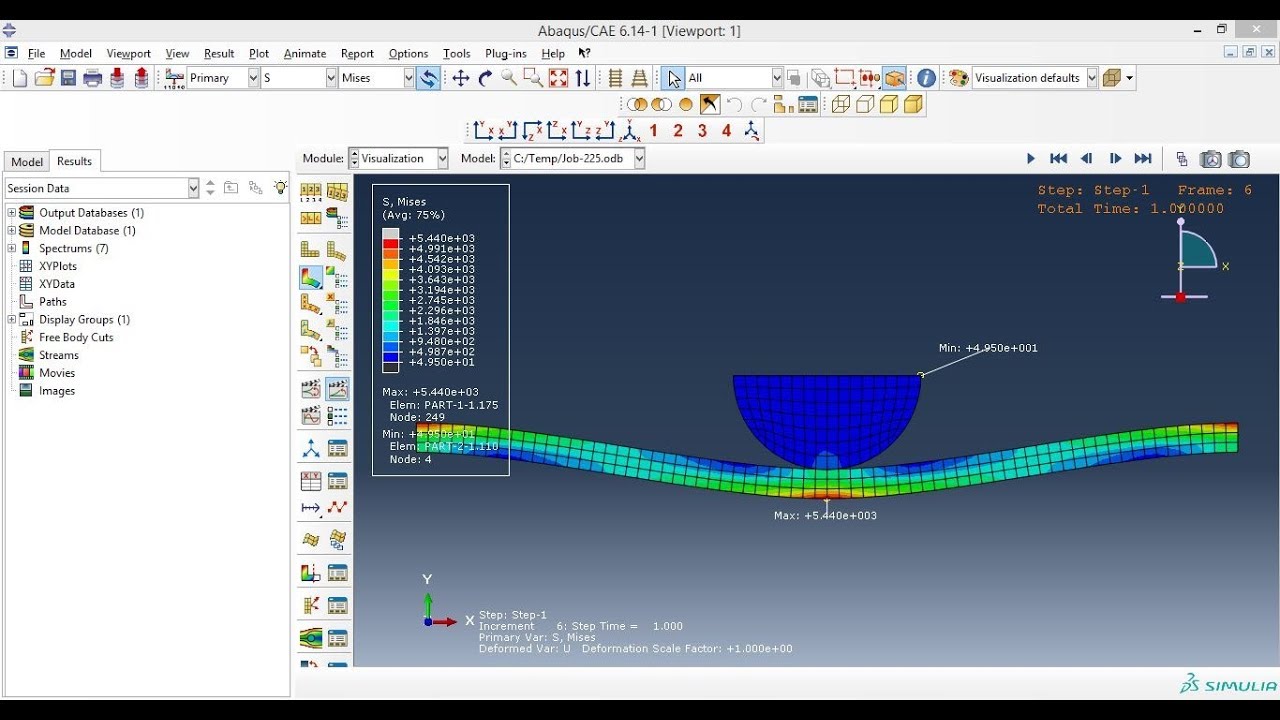Select the Magnify view tool
The width and height of the screenshot is (1280, 720).
click(509, 78)
